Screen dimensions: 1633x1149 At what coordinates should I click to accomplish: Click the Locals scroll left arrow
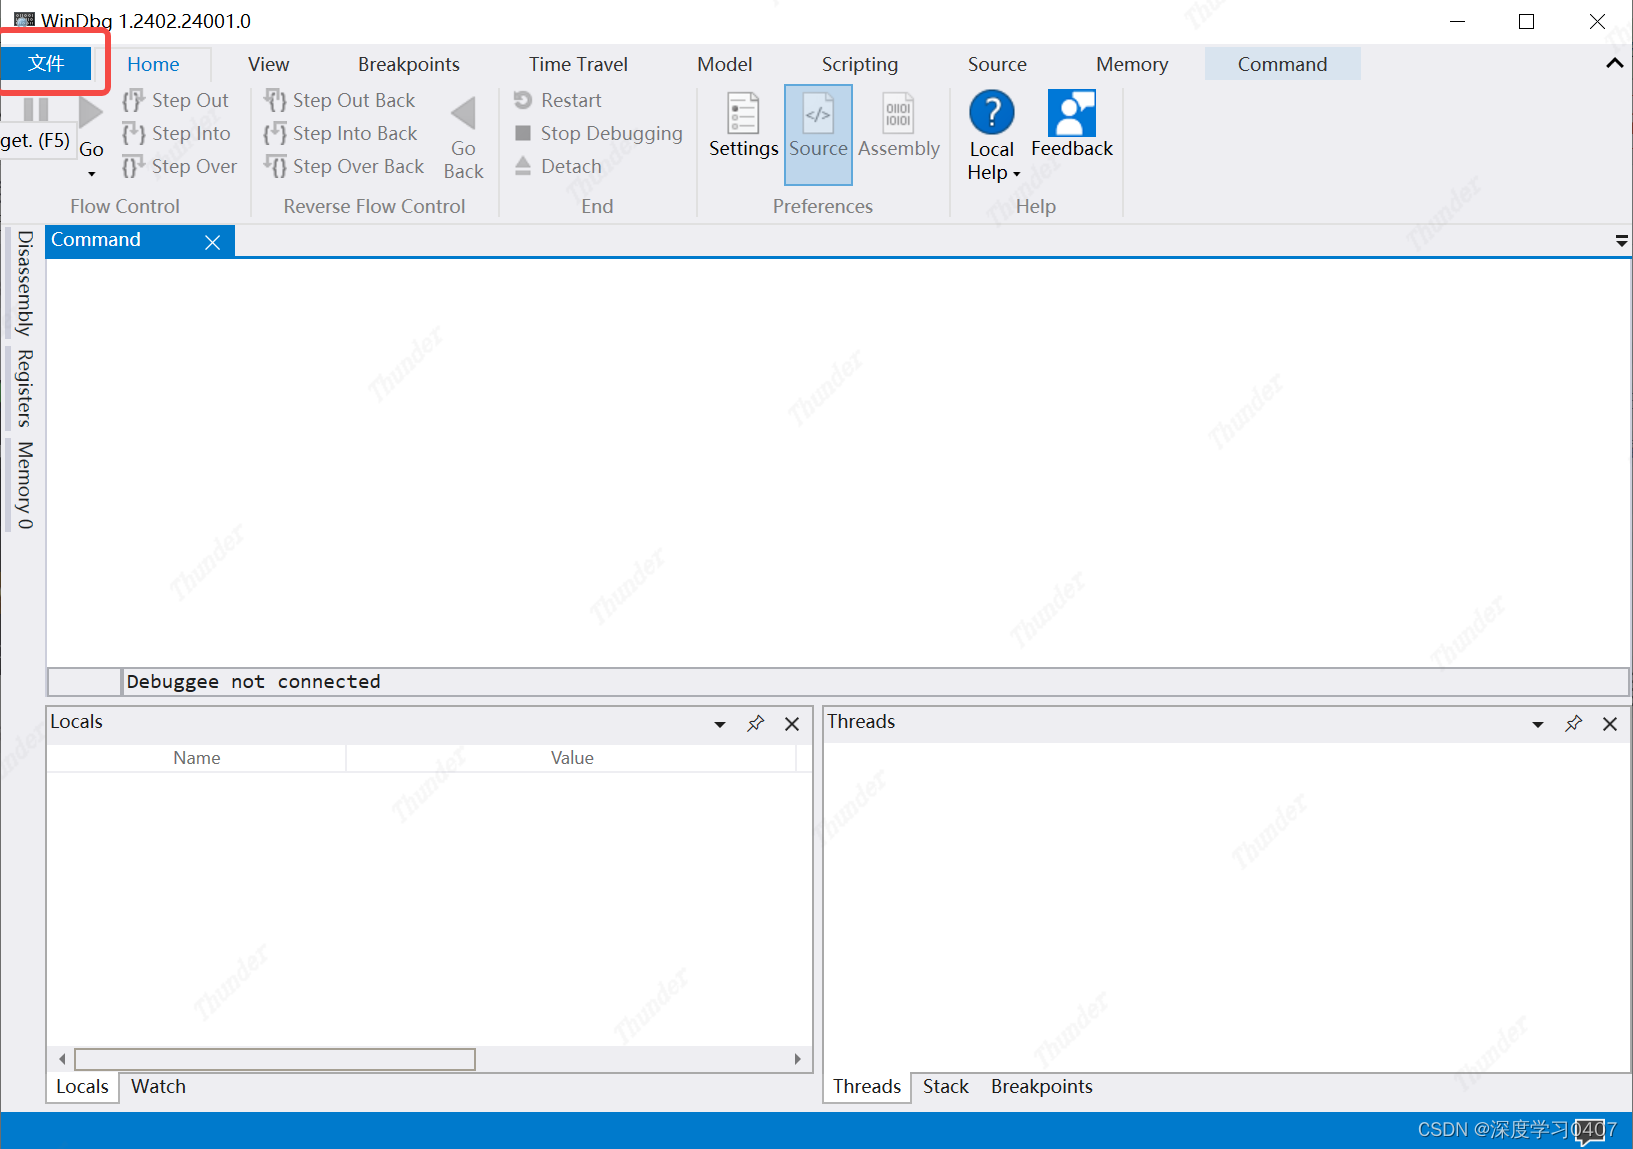[x=62, y=1059]
